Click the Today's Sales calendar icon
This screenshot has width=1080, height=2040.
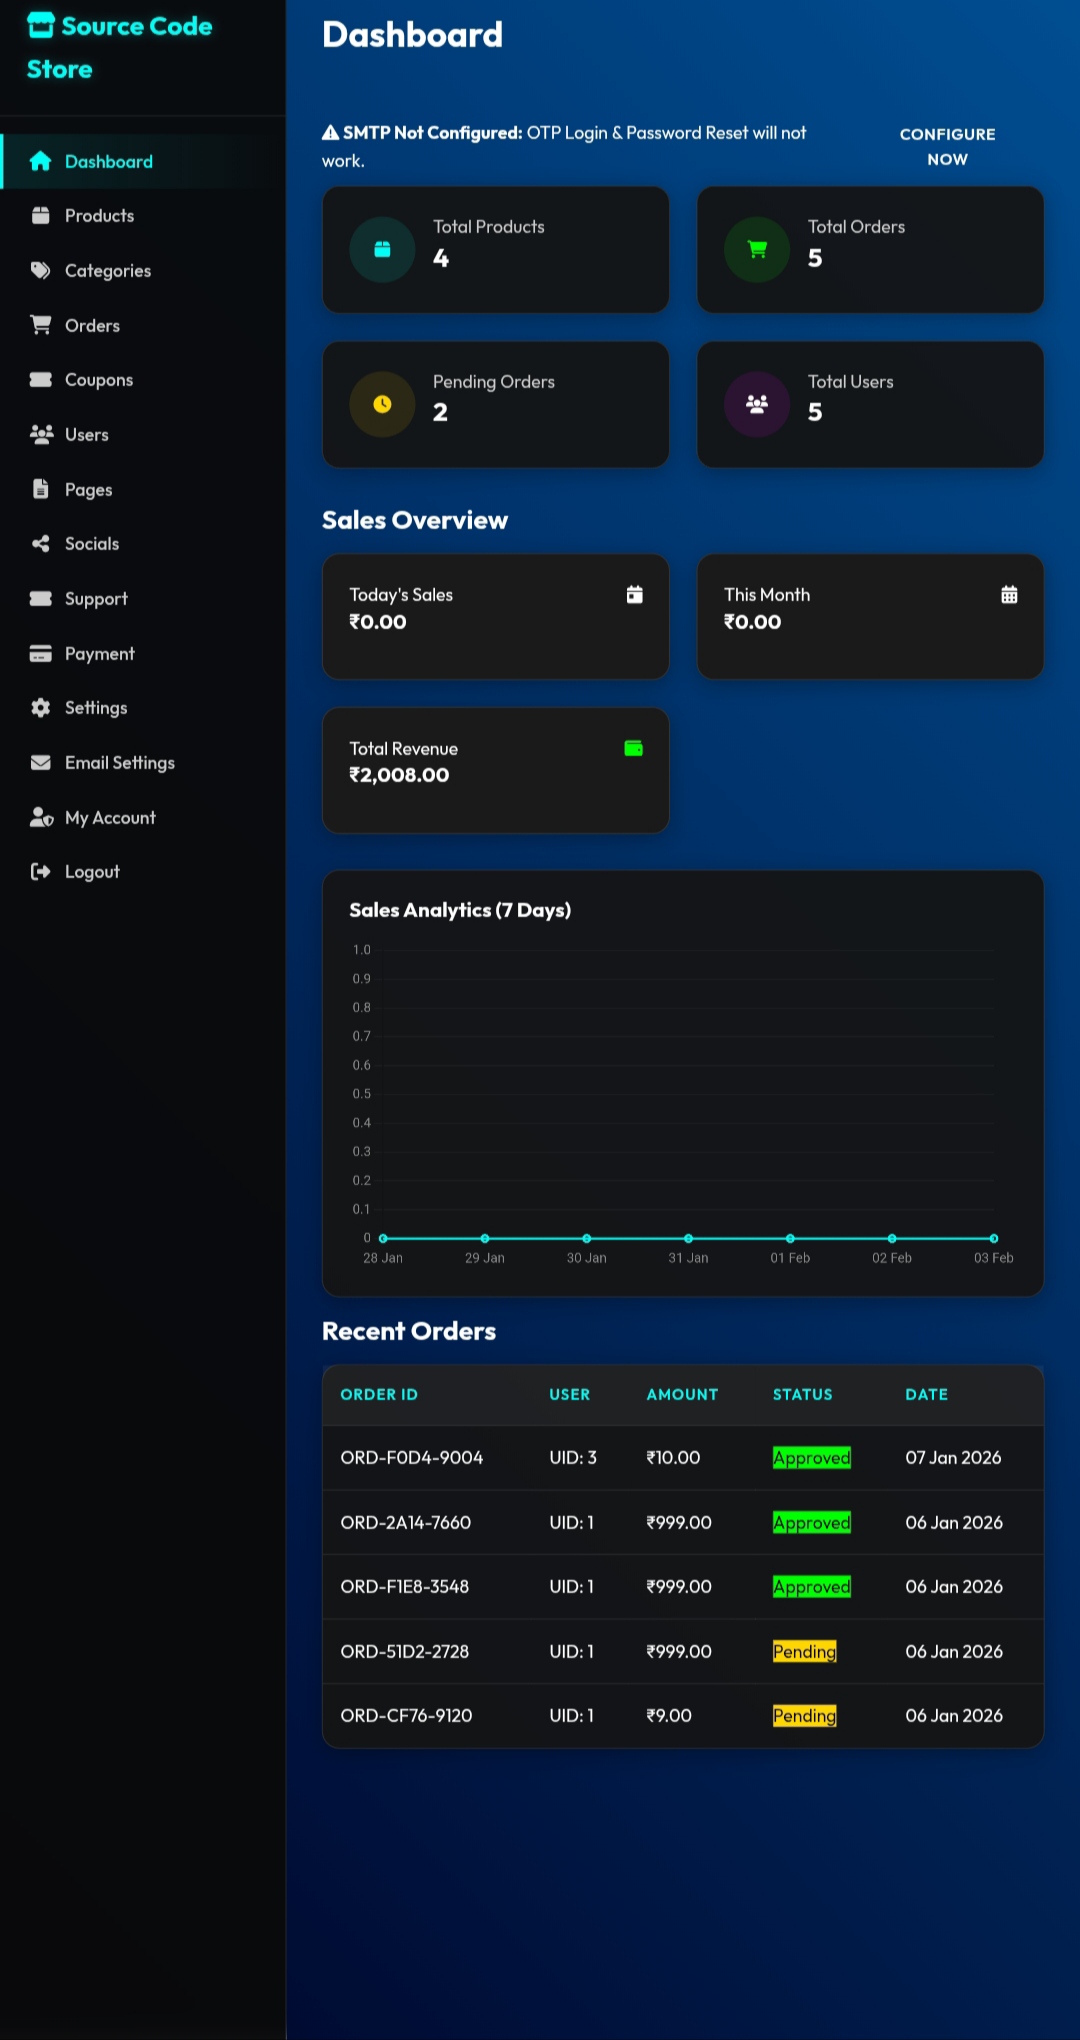pos(634,594)
